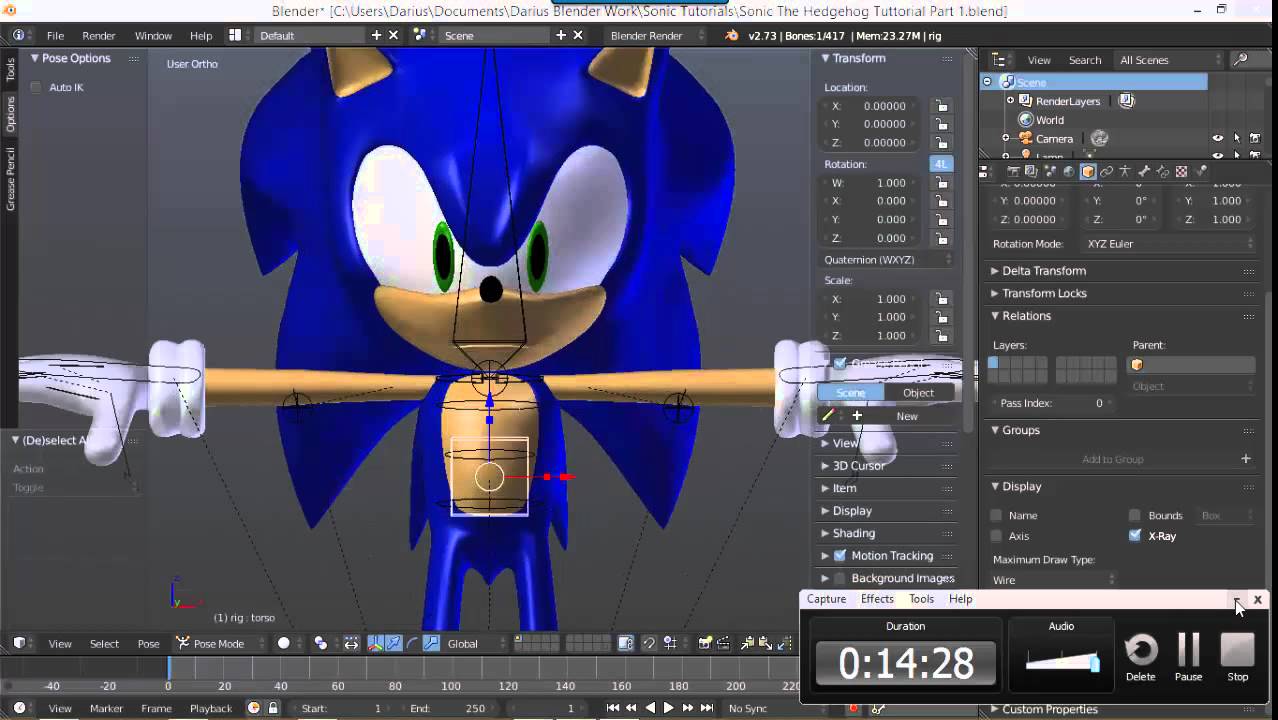Viewport: 1278px width, 720px height.
Task: Click the recorder Delete button
Action: tap(1140, 657)
